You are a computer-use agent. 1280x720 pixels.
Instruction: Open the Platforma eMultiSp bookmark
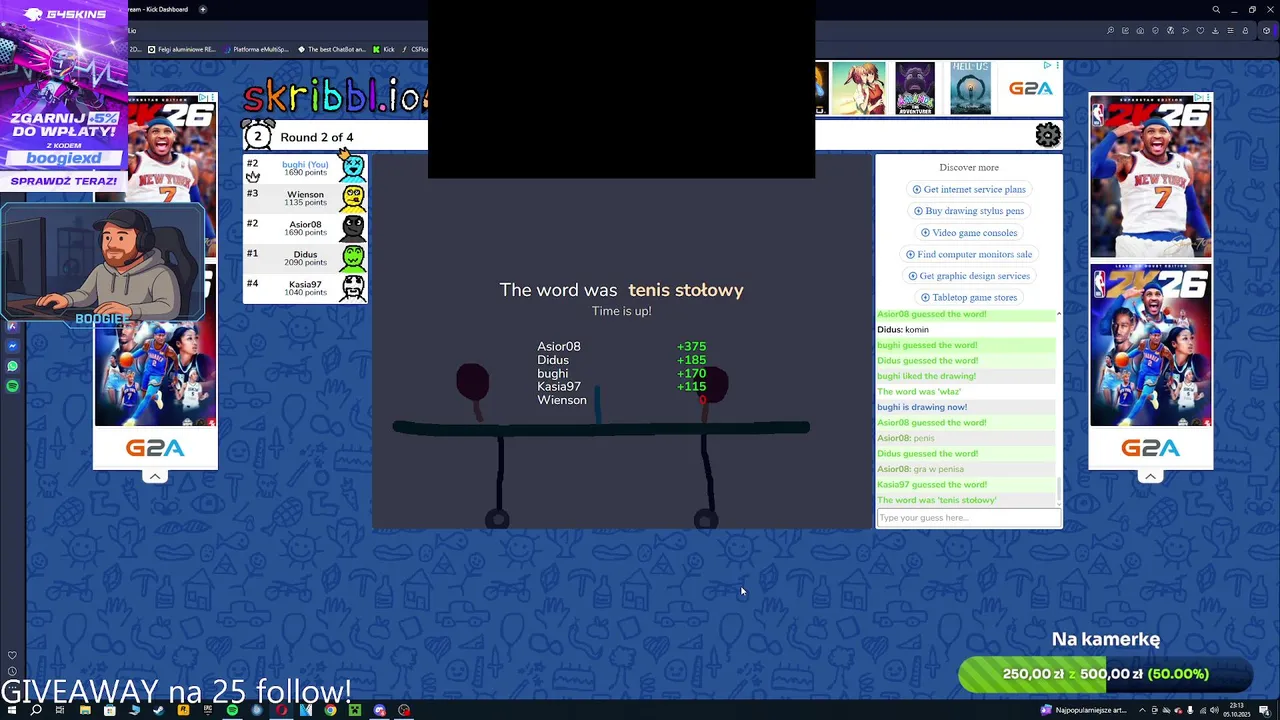[x=256, y=49]
